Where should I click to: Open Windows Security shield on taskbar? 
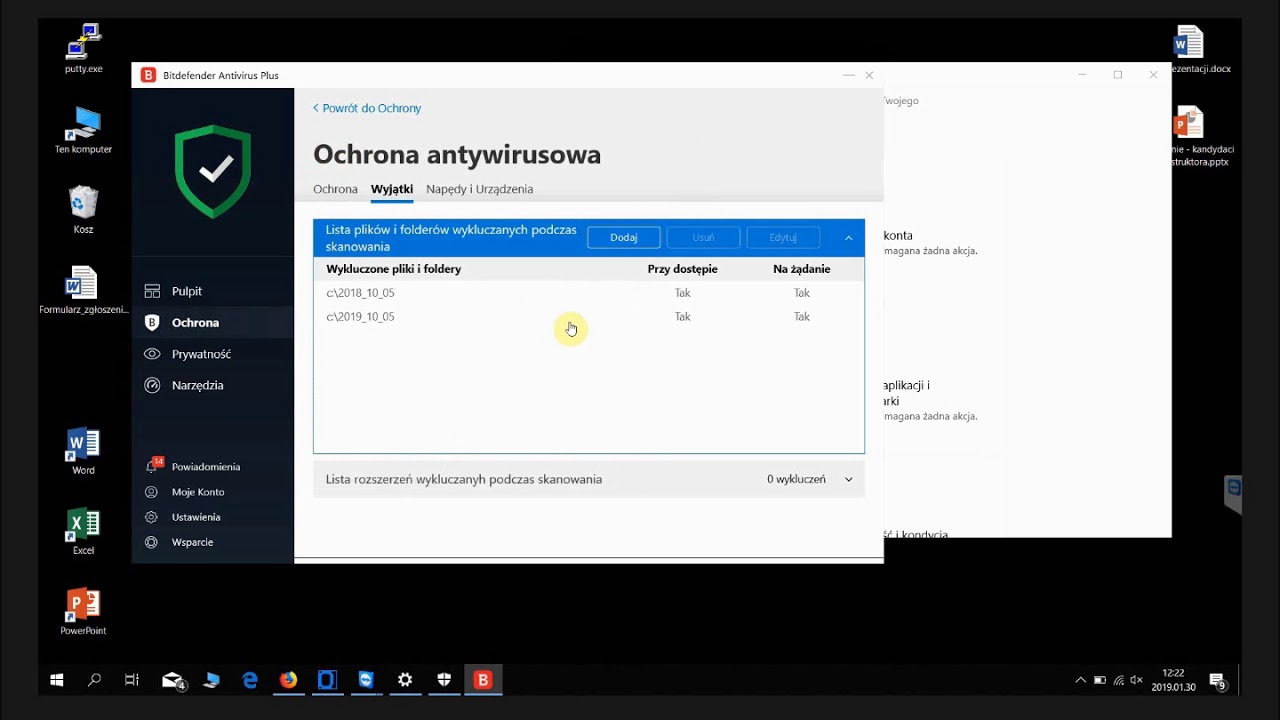(444, 680)
